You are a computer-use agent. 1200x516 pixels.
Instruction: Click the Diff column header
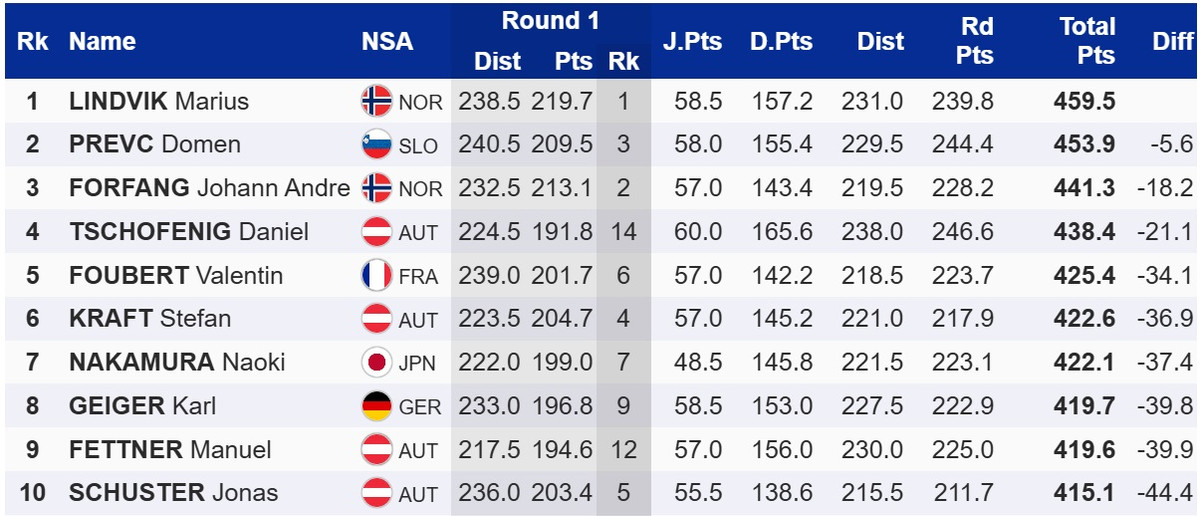click(1172, 41)
